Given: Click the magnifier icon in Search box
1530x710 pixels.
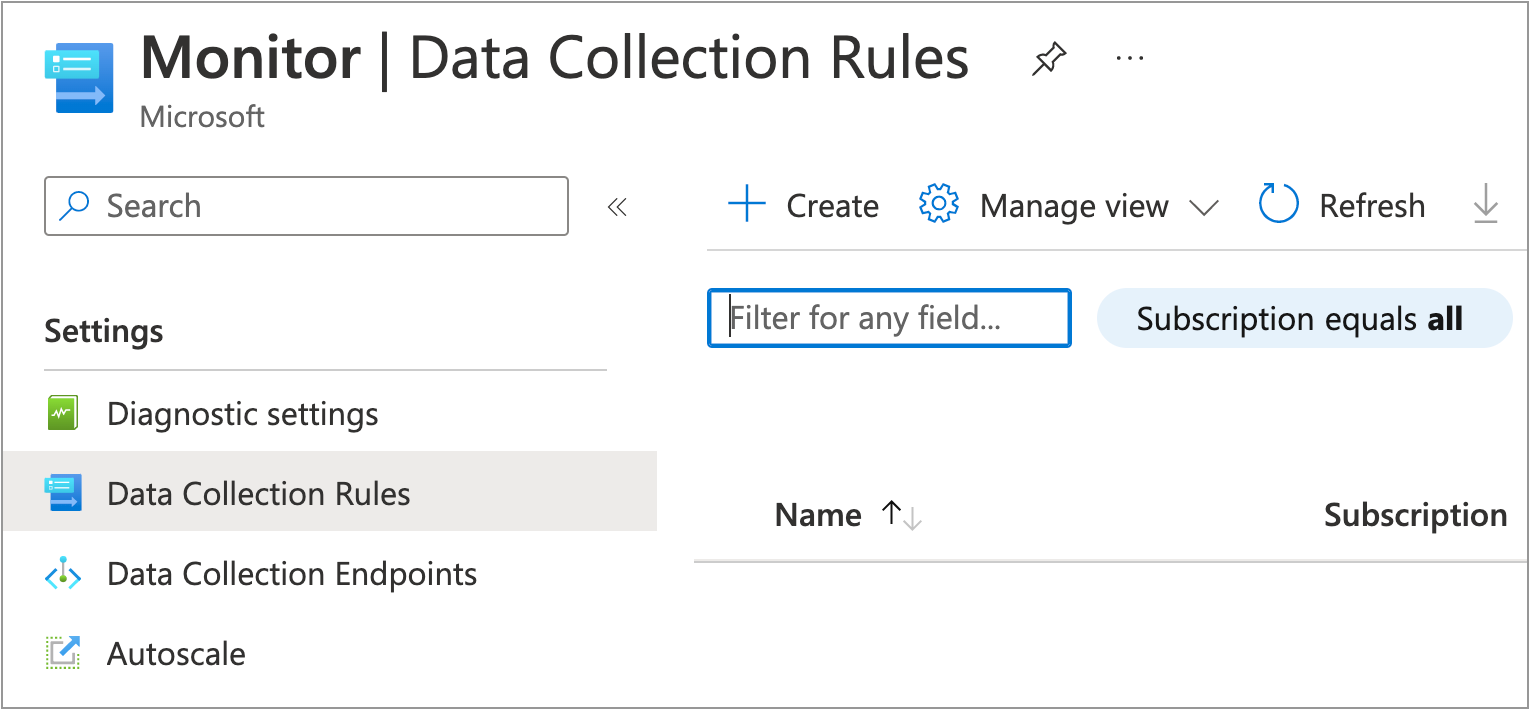Looking at the screenshot, I should point(74,206).
